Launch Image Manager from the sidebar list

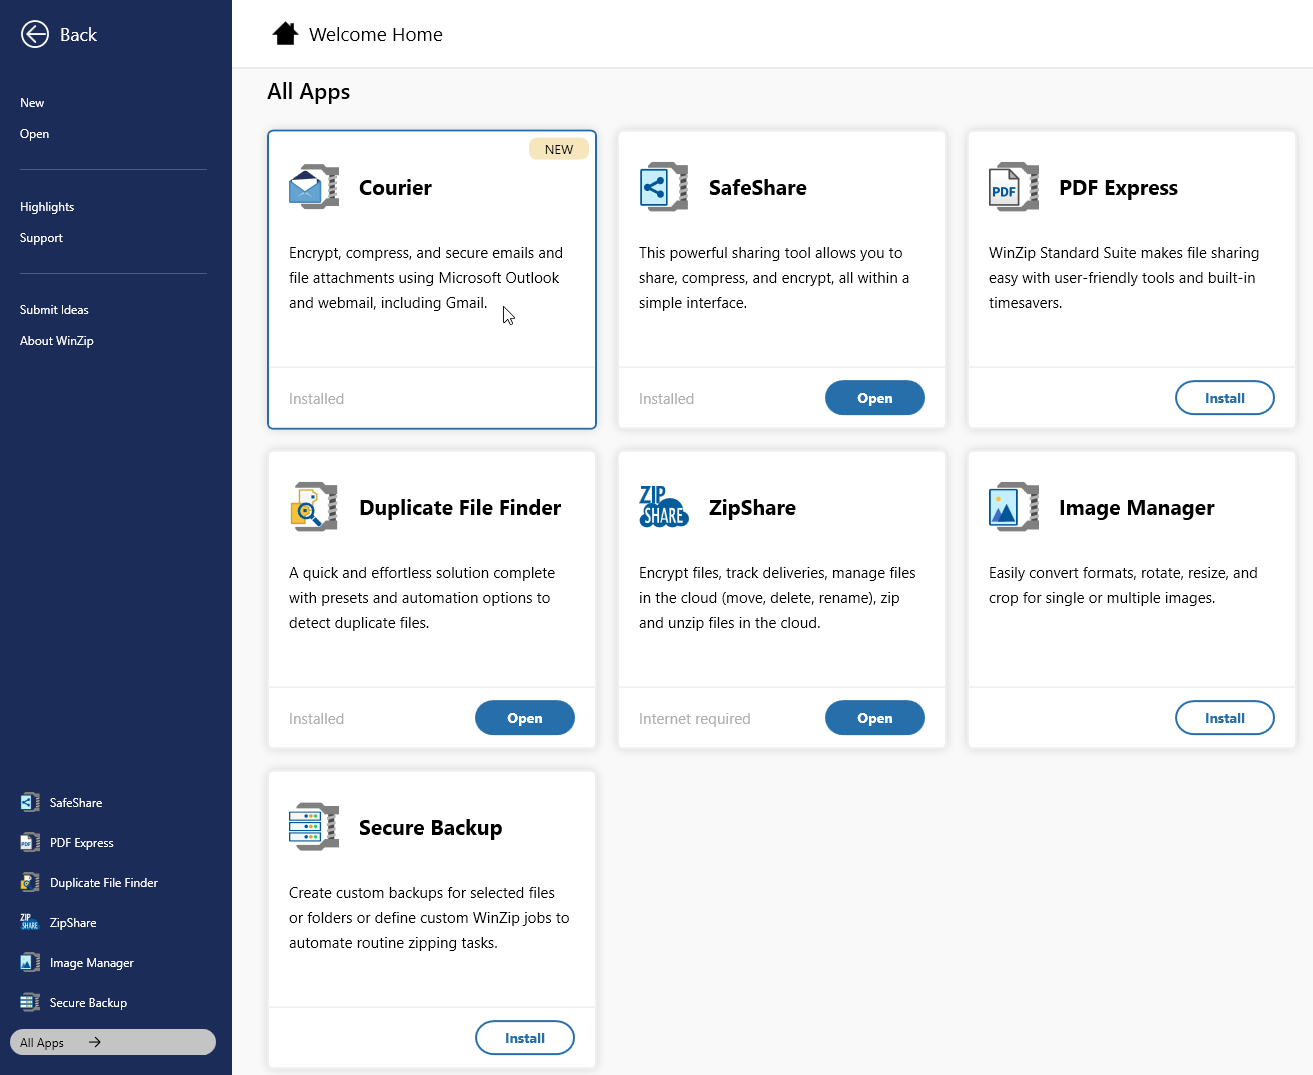pos(92,963)
